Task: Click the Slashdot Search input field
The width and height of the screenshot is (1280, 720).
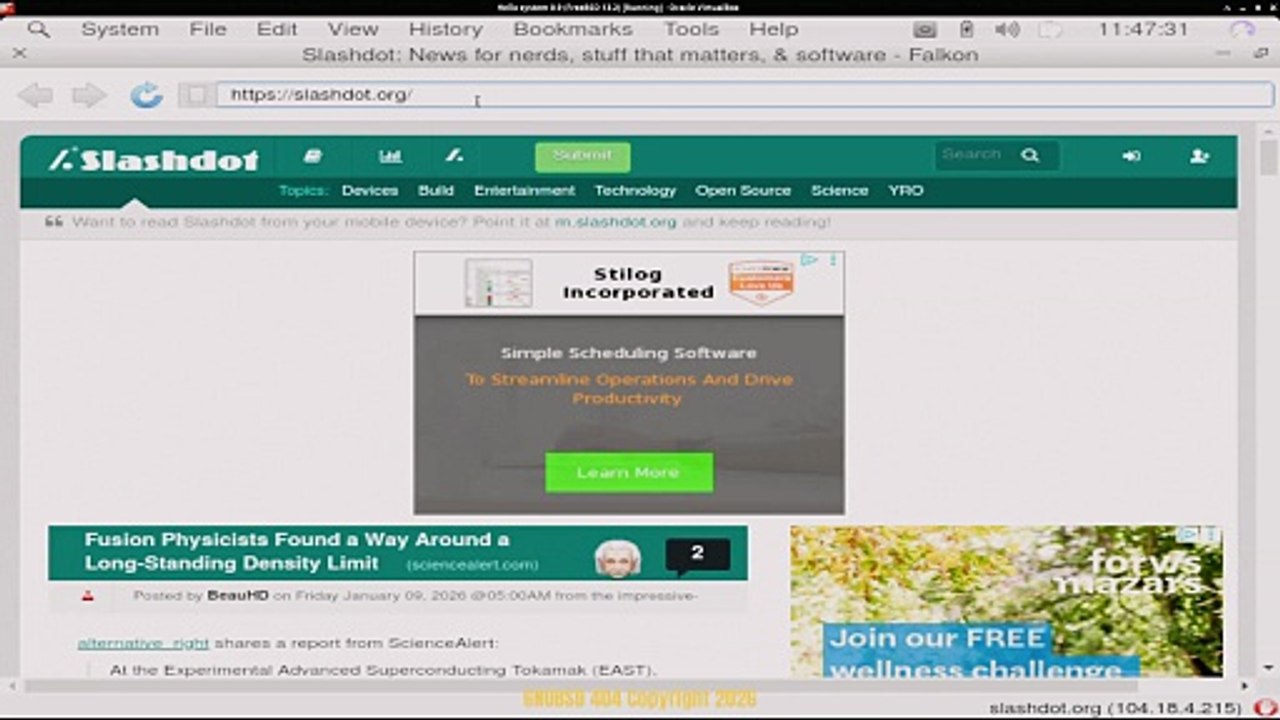Action: click(976, 155)
